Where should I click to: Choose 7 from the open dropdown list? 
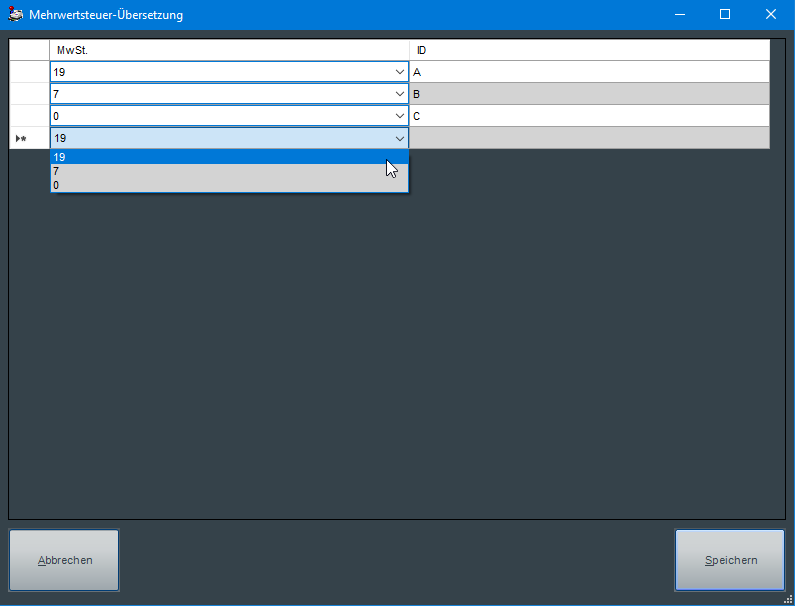click(228, 171)
